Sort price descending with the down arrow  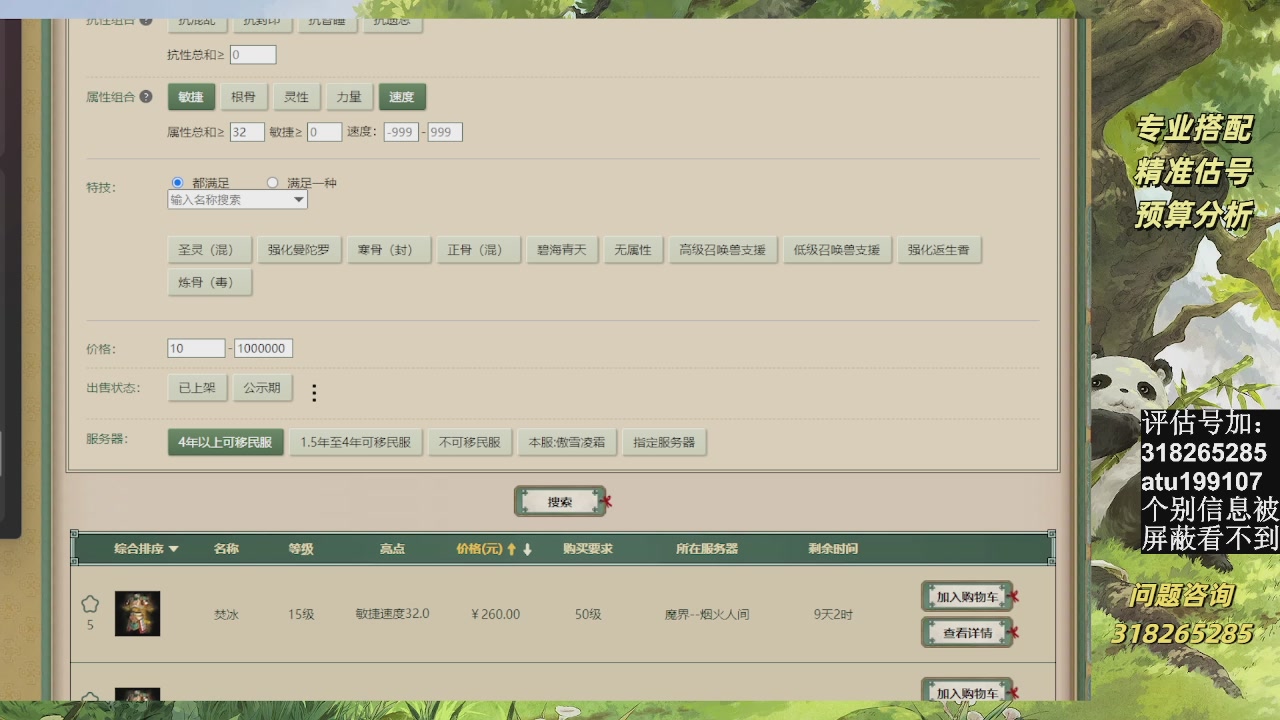(x=526, y=547)
